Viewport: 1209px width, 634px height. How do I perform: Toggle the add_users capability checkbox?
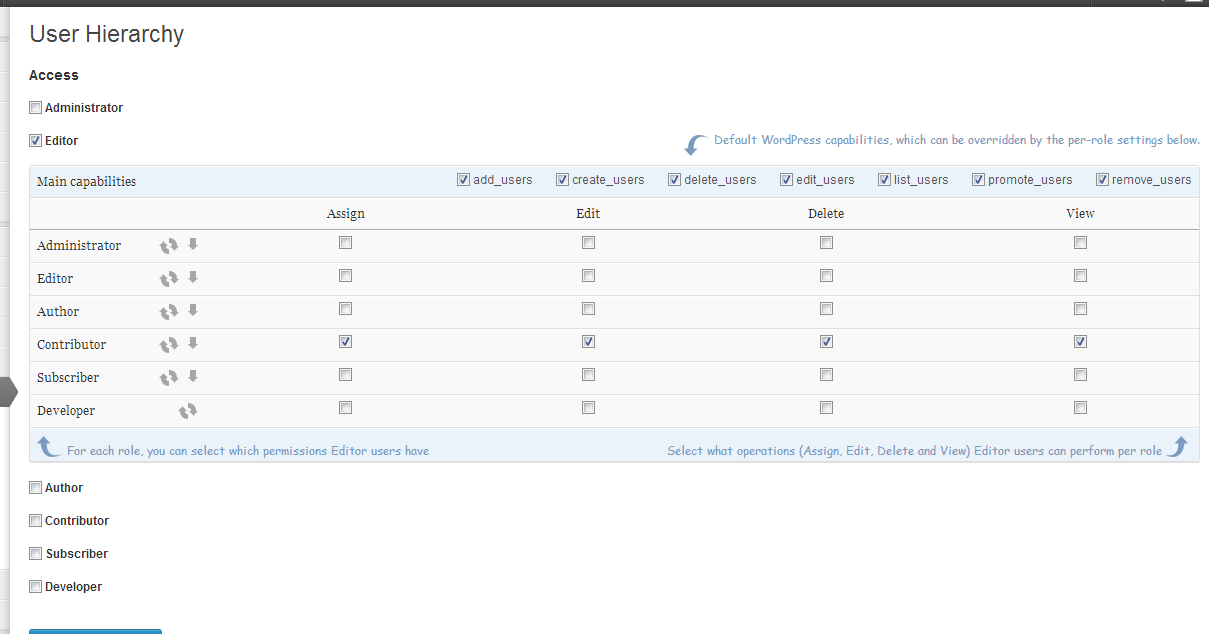(x=463, y=180)
